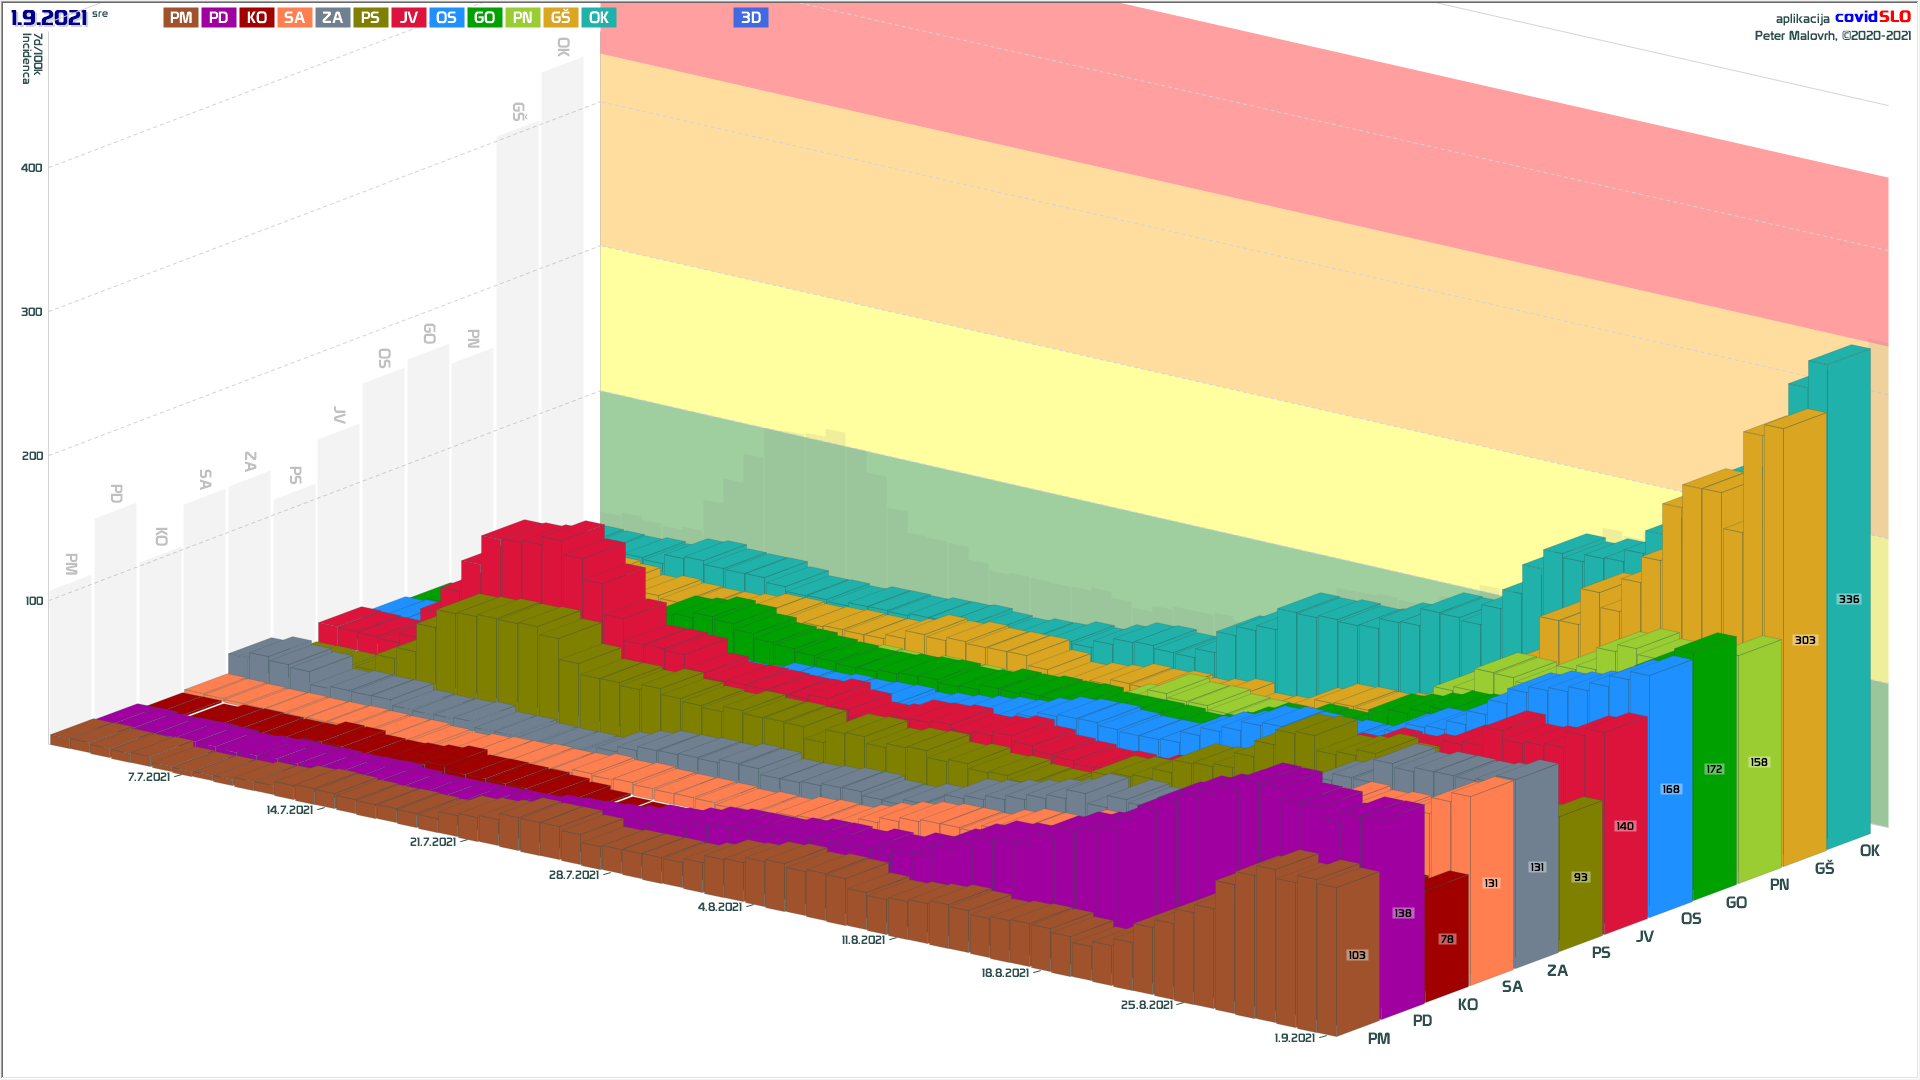Toggle the PD purple region button
1920x1080 pixels.
(218, 18)
